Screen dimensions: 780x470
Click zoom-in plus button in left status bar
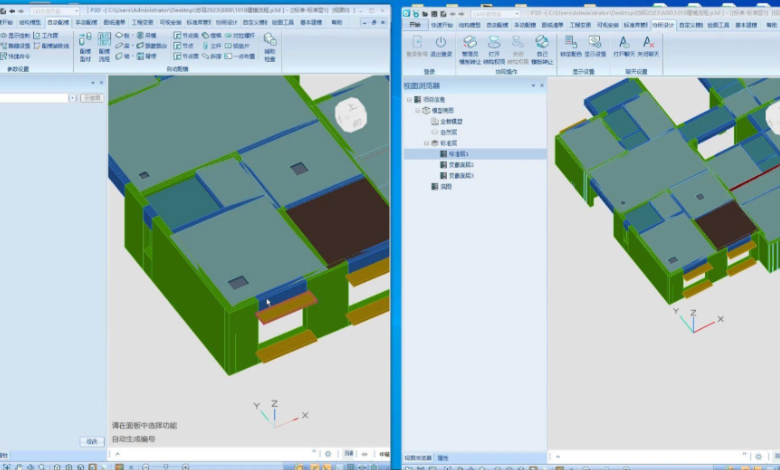tap(186, 467)
